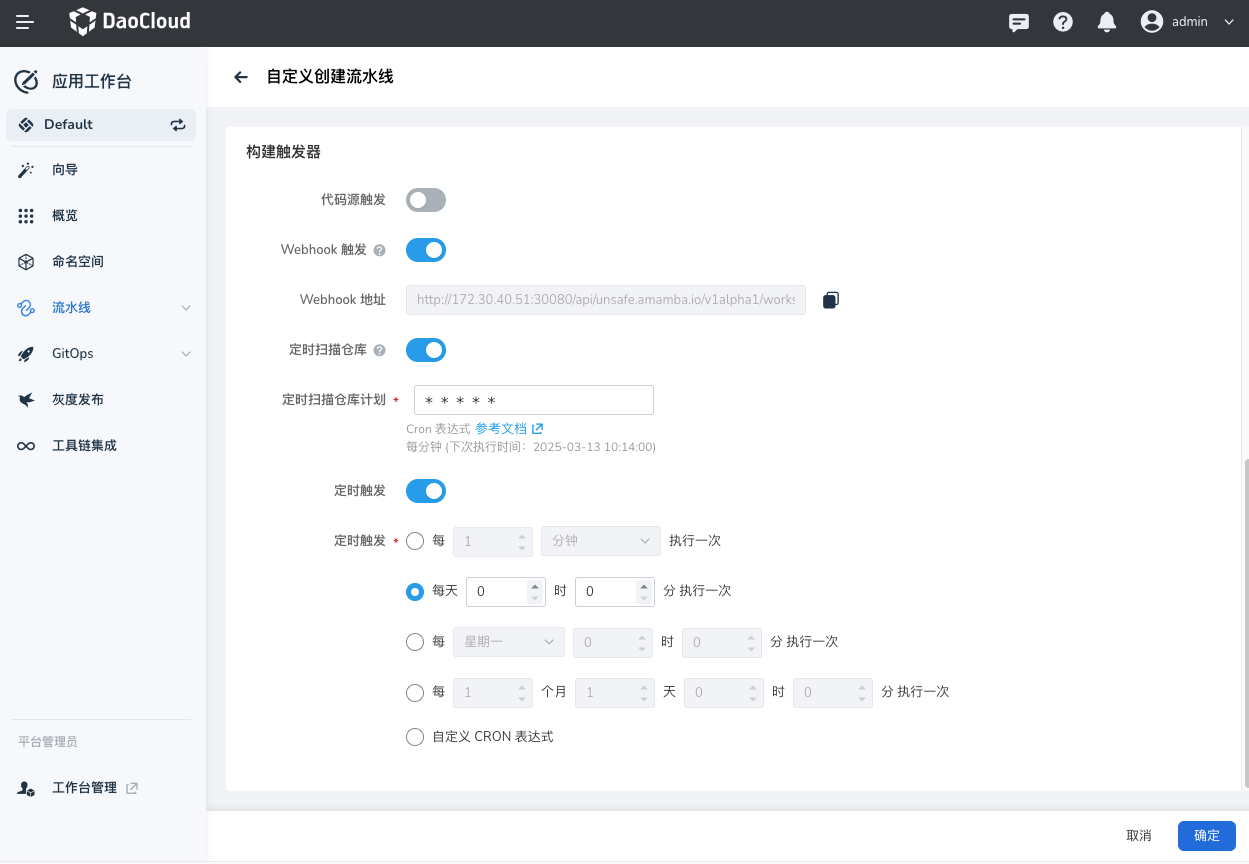
Task: Open the notifications bell
Action: click(1107, 22)
